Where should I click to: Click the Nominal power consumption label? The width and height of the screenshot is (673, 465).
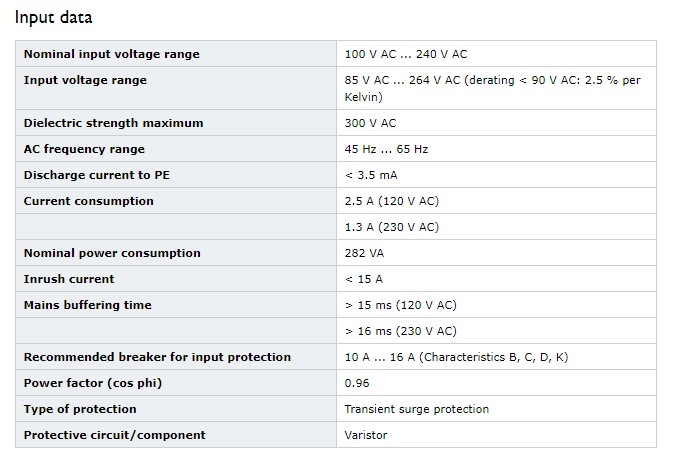(x=112, y=253)
